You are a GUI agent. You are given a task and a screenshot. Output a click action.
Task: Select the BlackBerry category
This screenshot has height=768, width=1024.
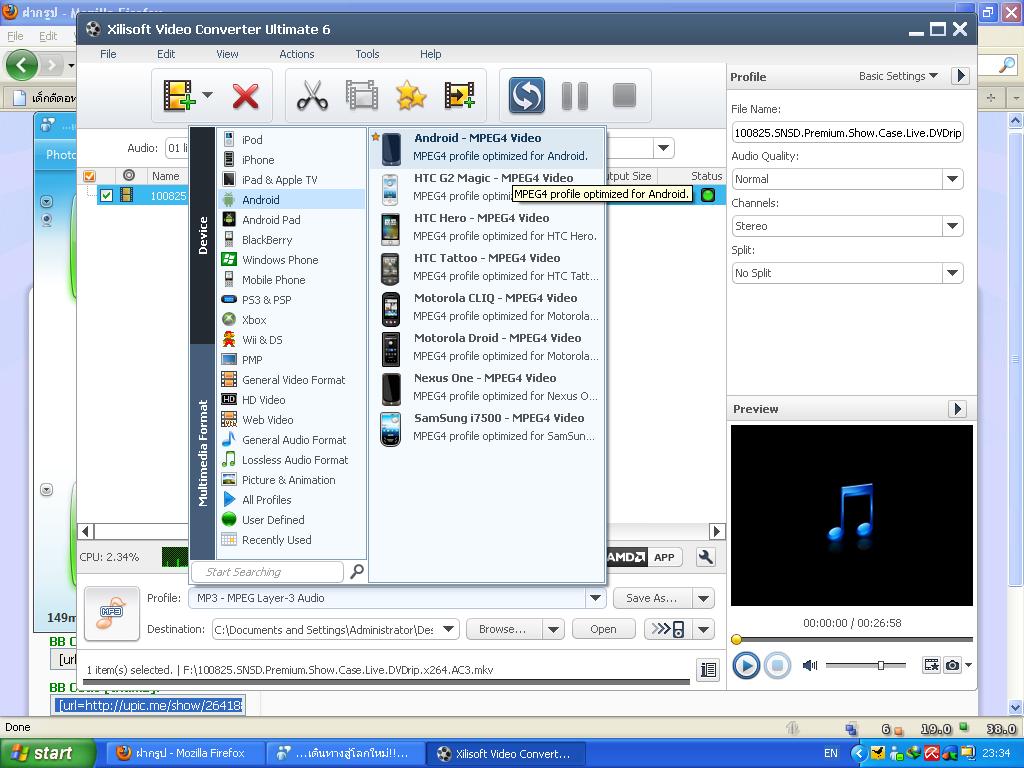point(291,240)
